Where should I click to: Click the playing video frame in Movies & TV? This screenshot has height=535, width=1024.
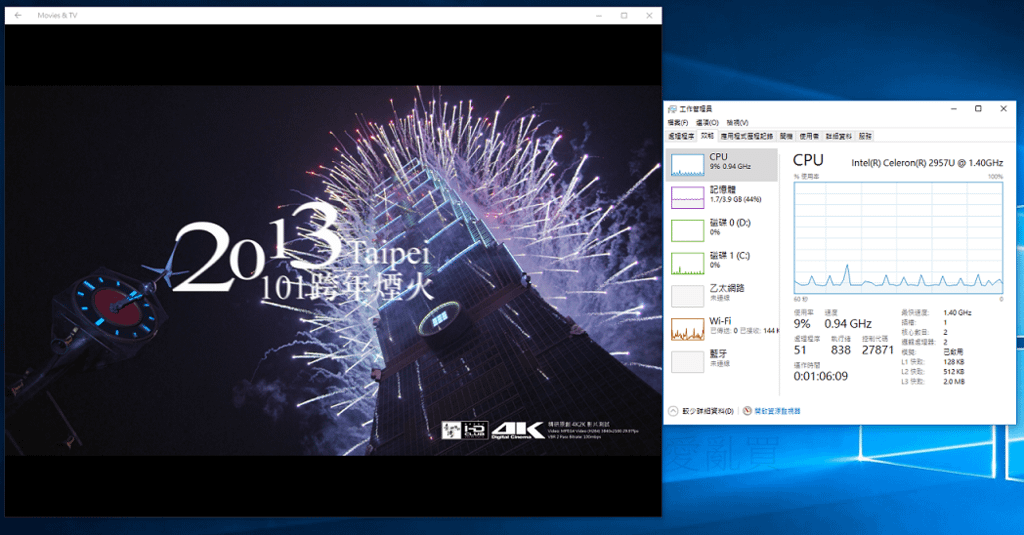click(x=333, y=270)
